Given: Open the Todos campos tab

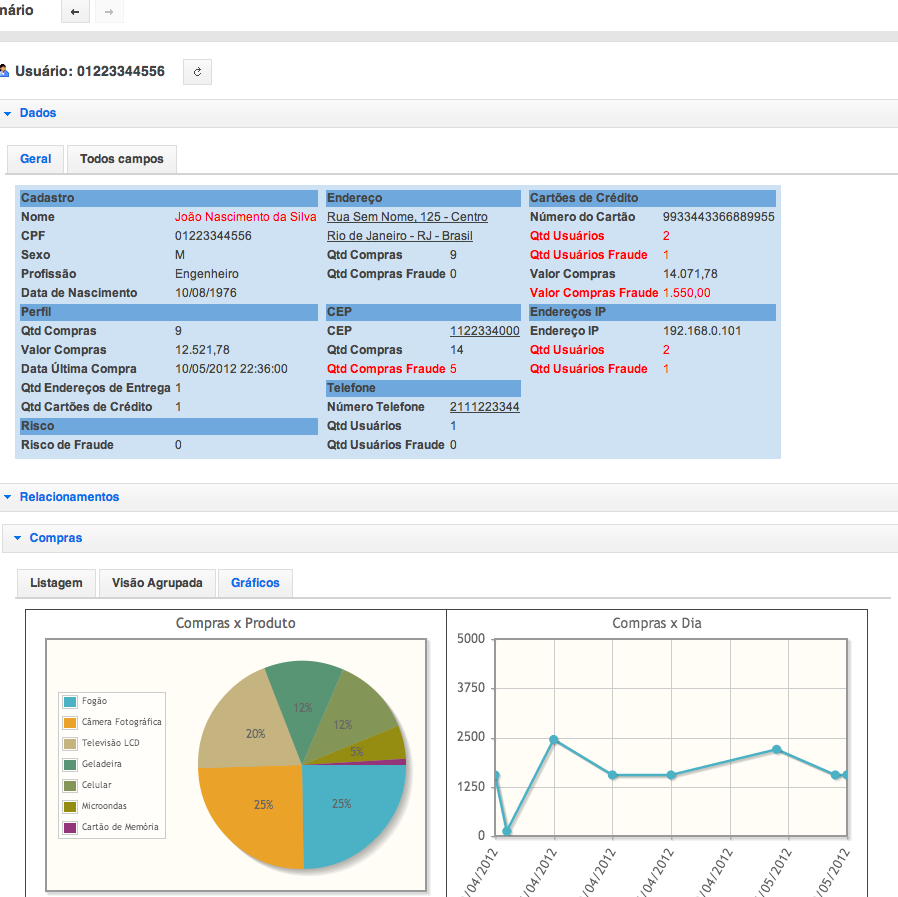Looking at the screenshot, I should coord(121,159).
